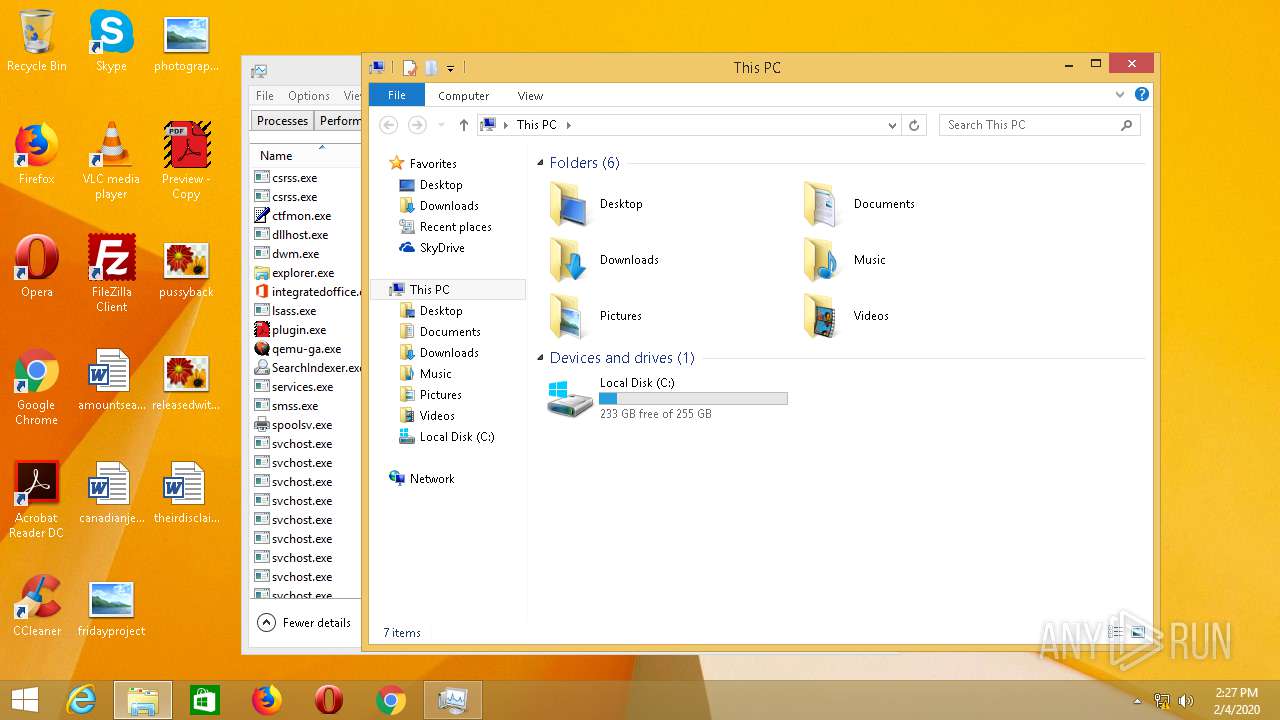The height and width of the screenshot is (720, 1280).
Task: Select the Skype desktop icon
Action: pos(111,41)
